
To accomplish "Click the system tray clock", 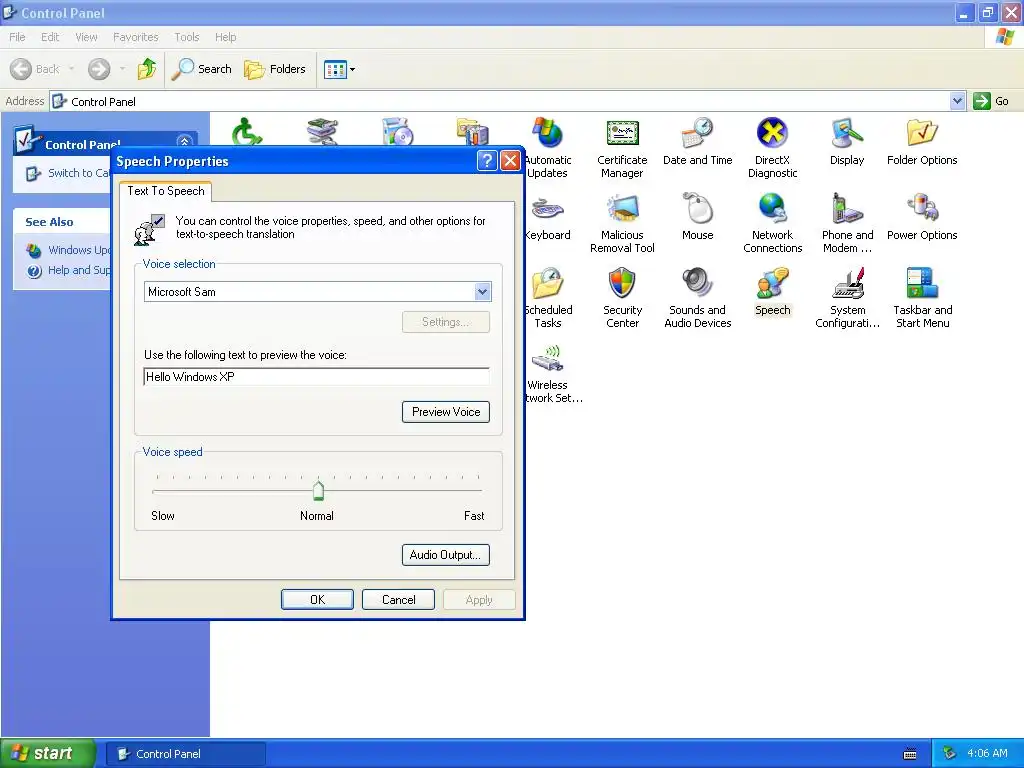I will tap(987, 753).
